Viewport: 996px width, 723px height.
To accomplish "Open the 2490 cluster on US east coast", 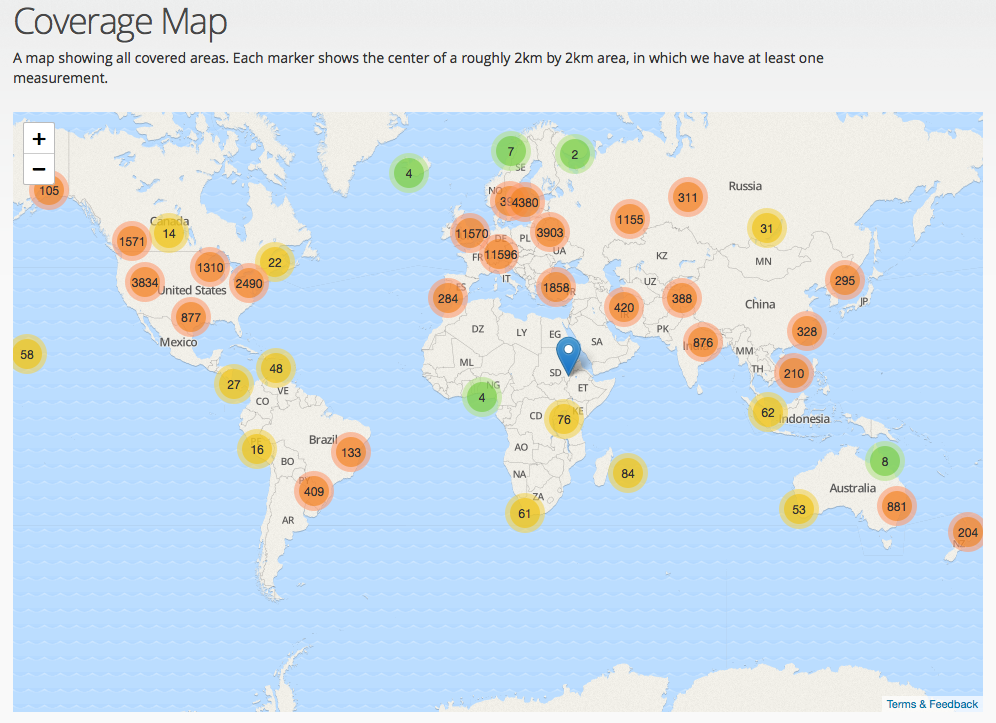I will click(249, 283).
